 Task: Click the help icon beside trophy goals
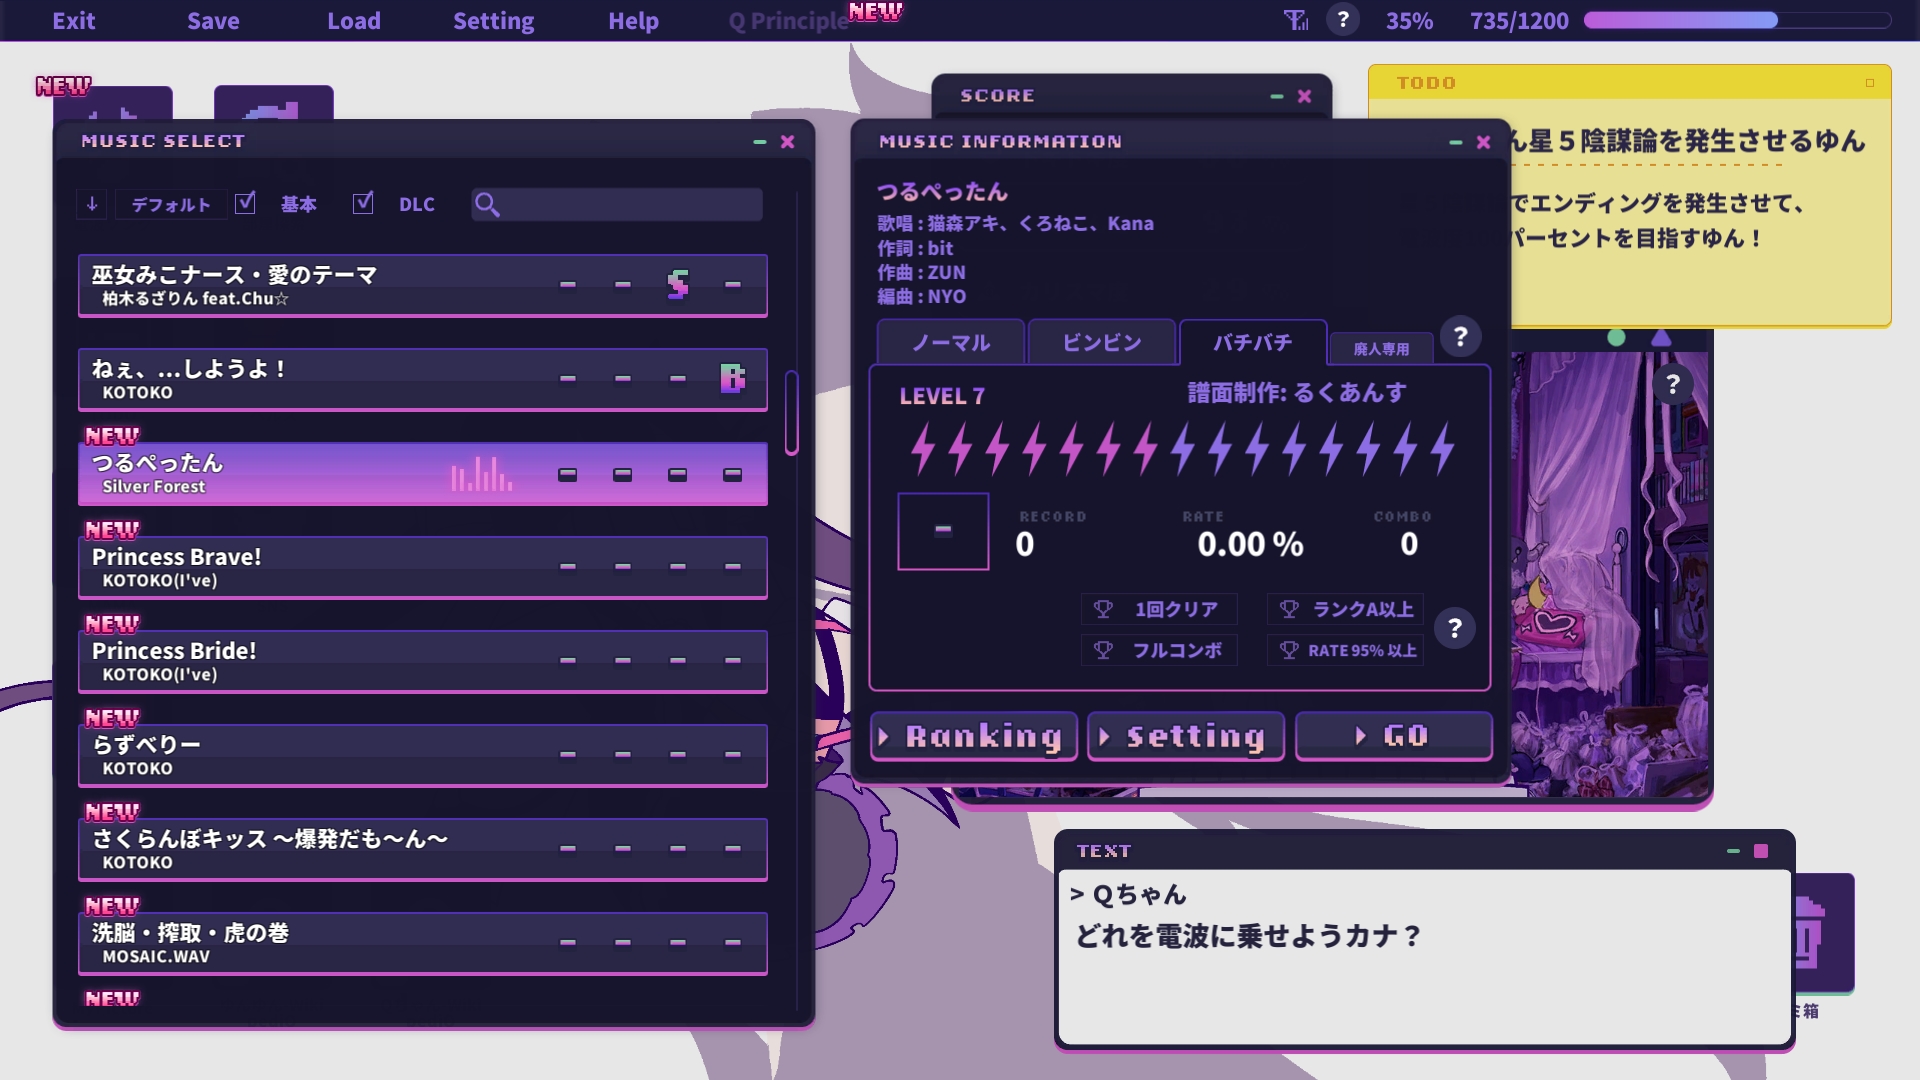point(1455,628)
